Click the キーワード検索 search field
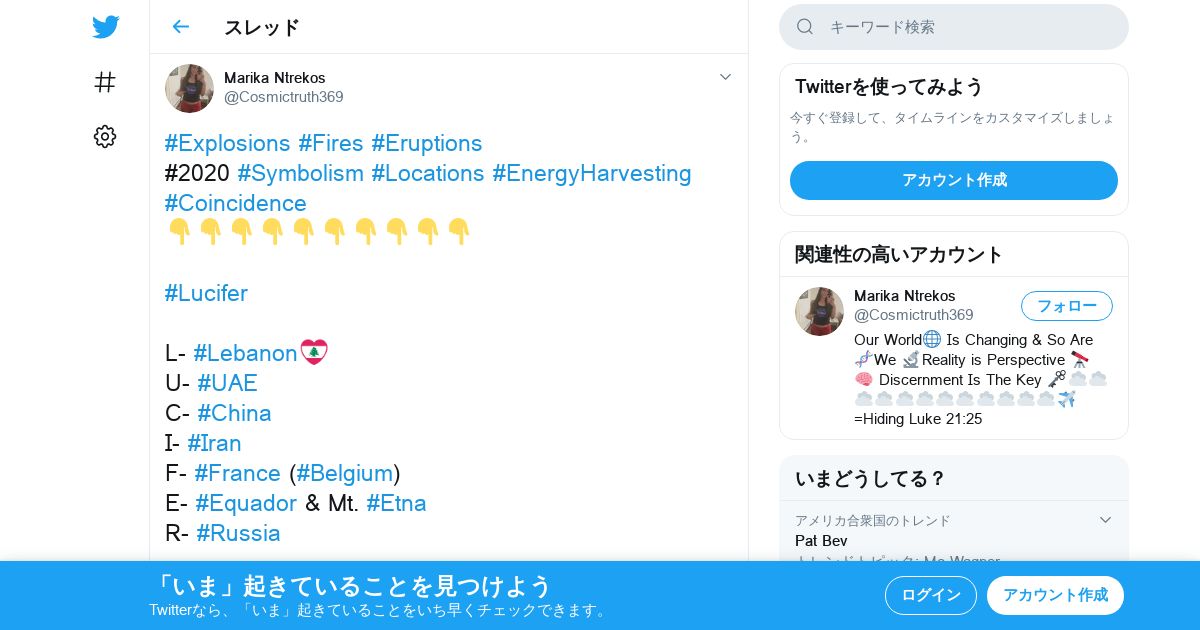This screenshot has width=1200, height=630. point(954,27)
